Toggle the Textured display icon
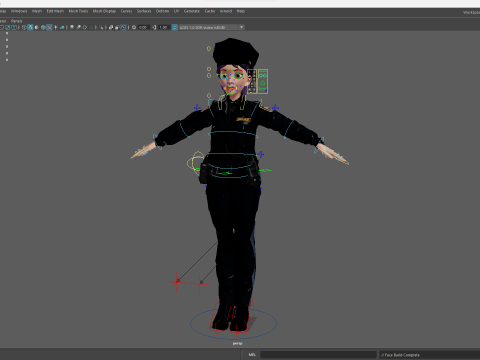This screenshot has height=360, width=480. [49, 27]
